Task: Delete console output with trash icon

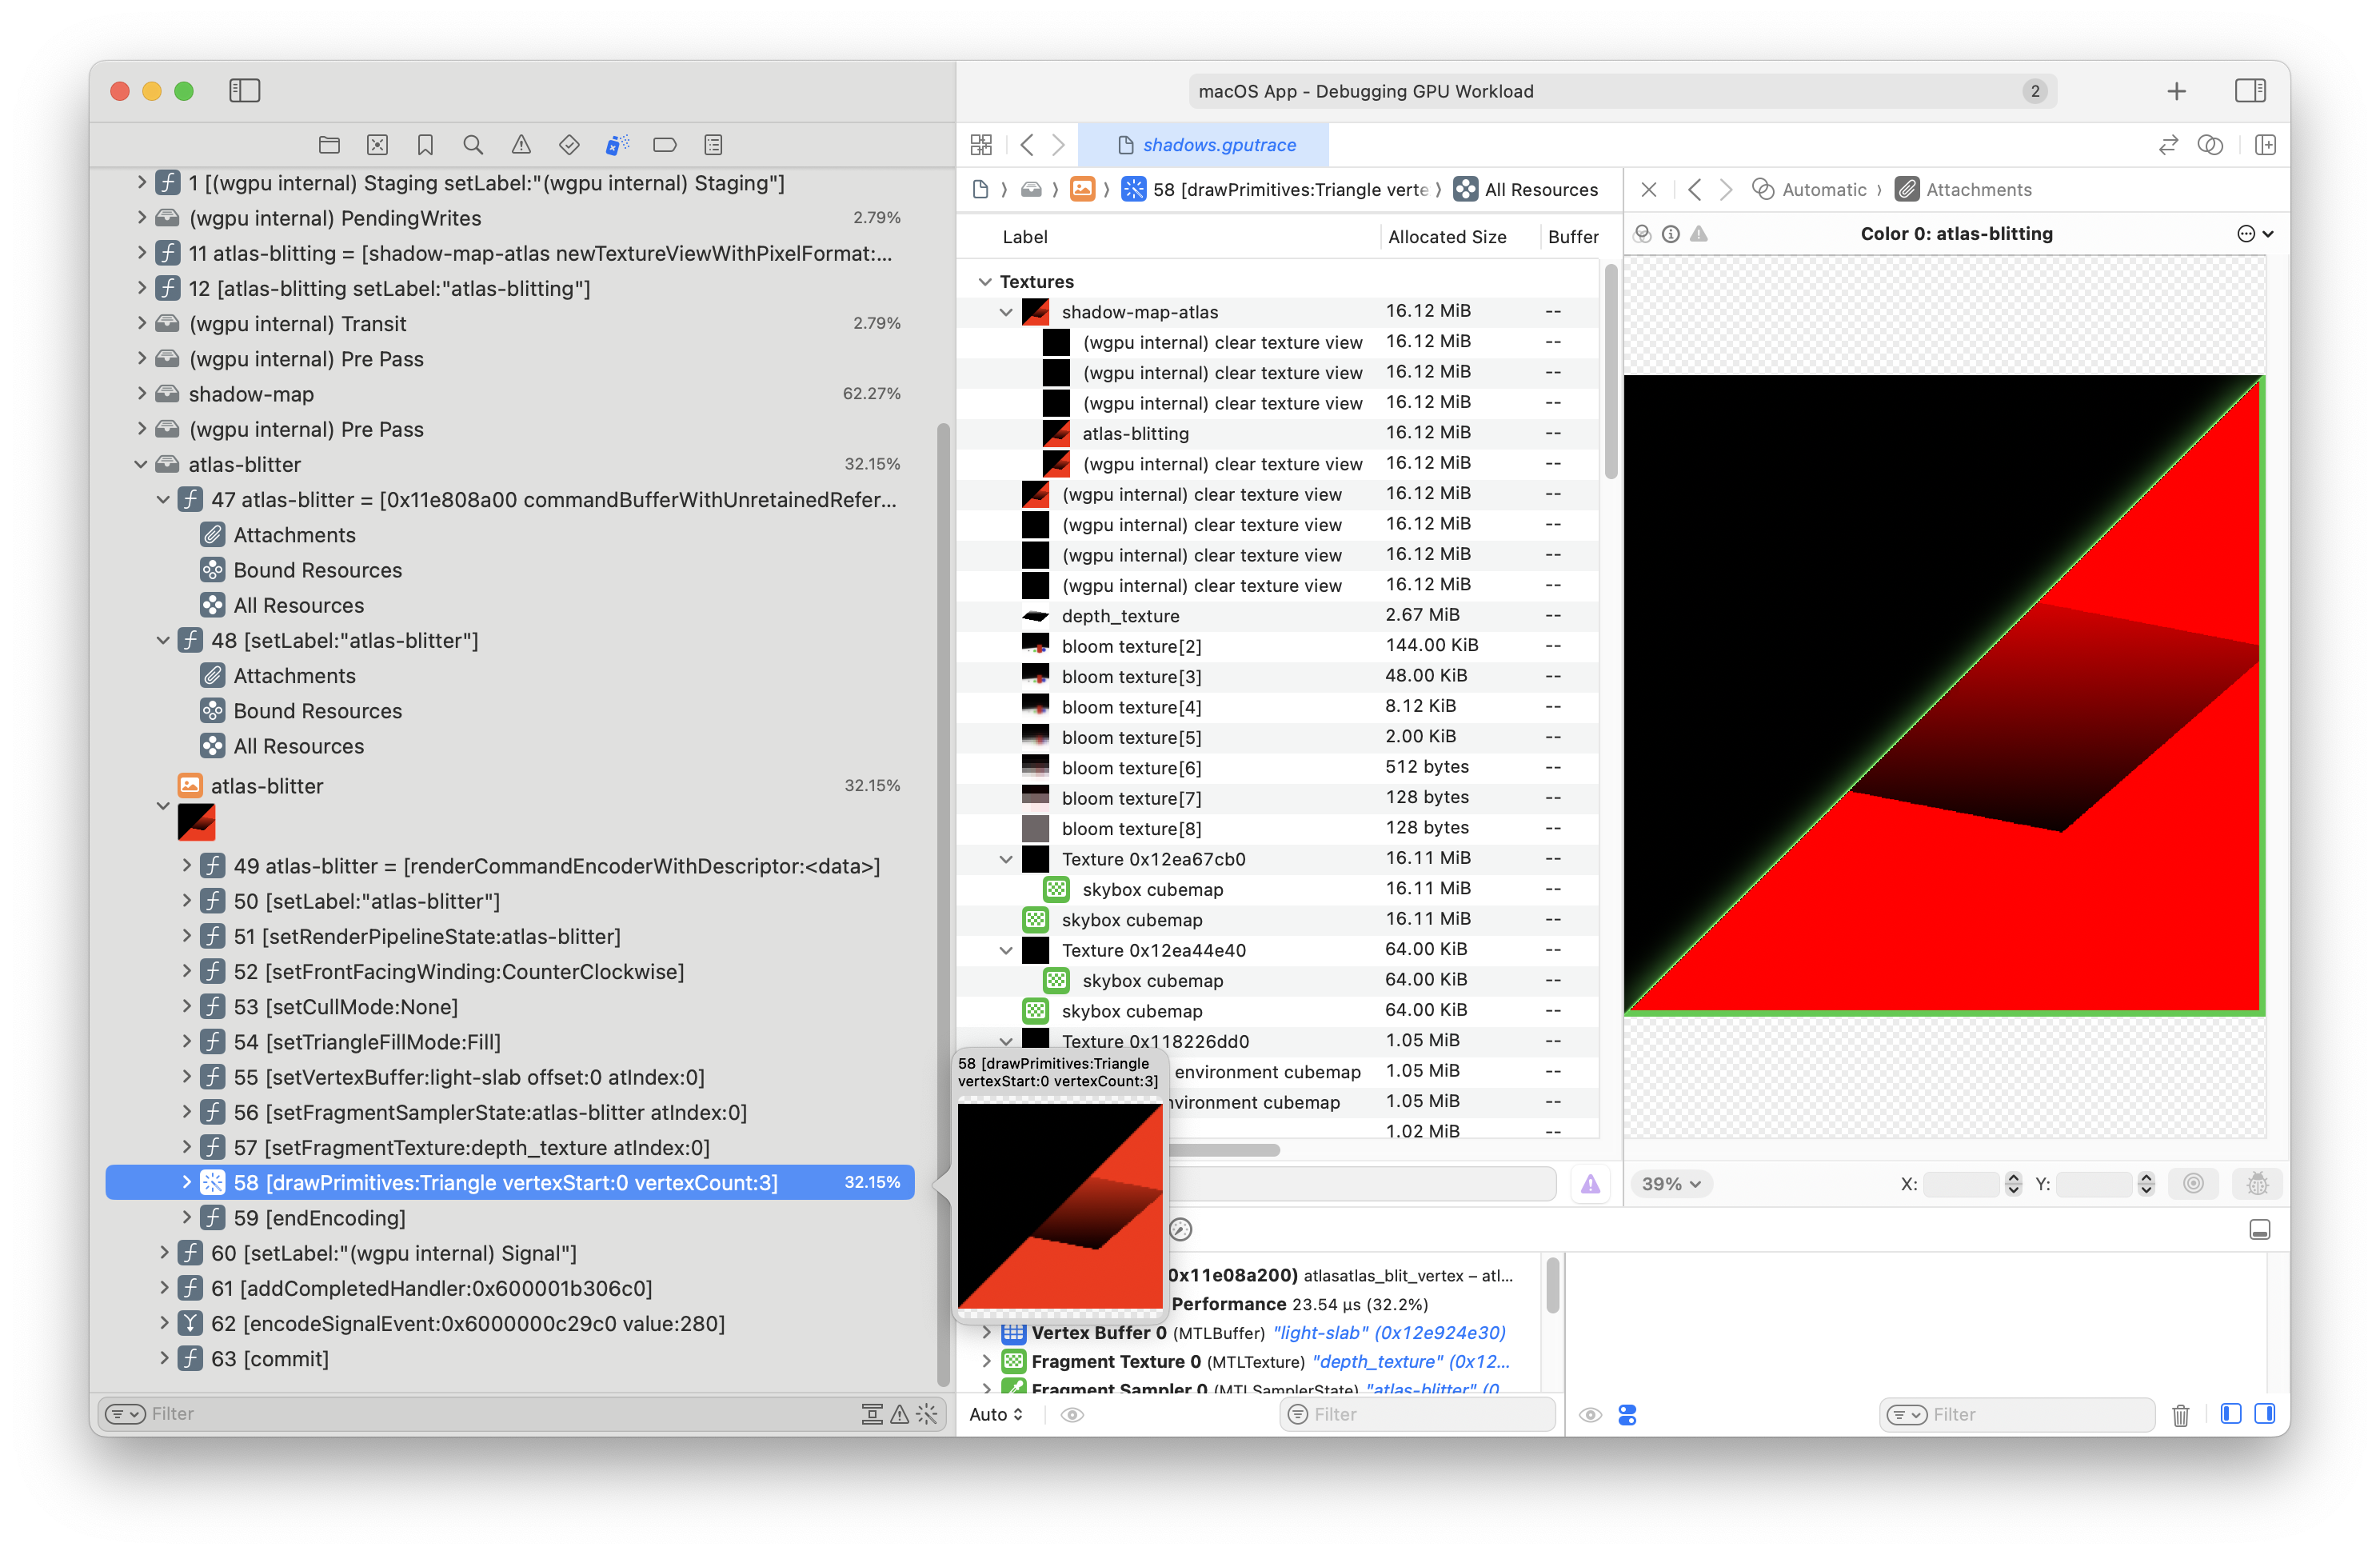Action: (2181, 1415)
